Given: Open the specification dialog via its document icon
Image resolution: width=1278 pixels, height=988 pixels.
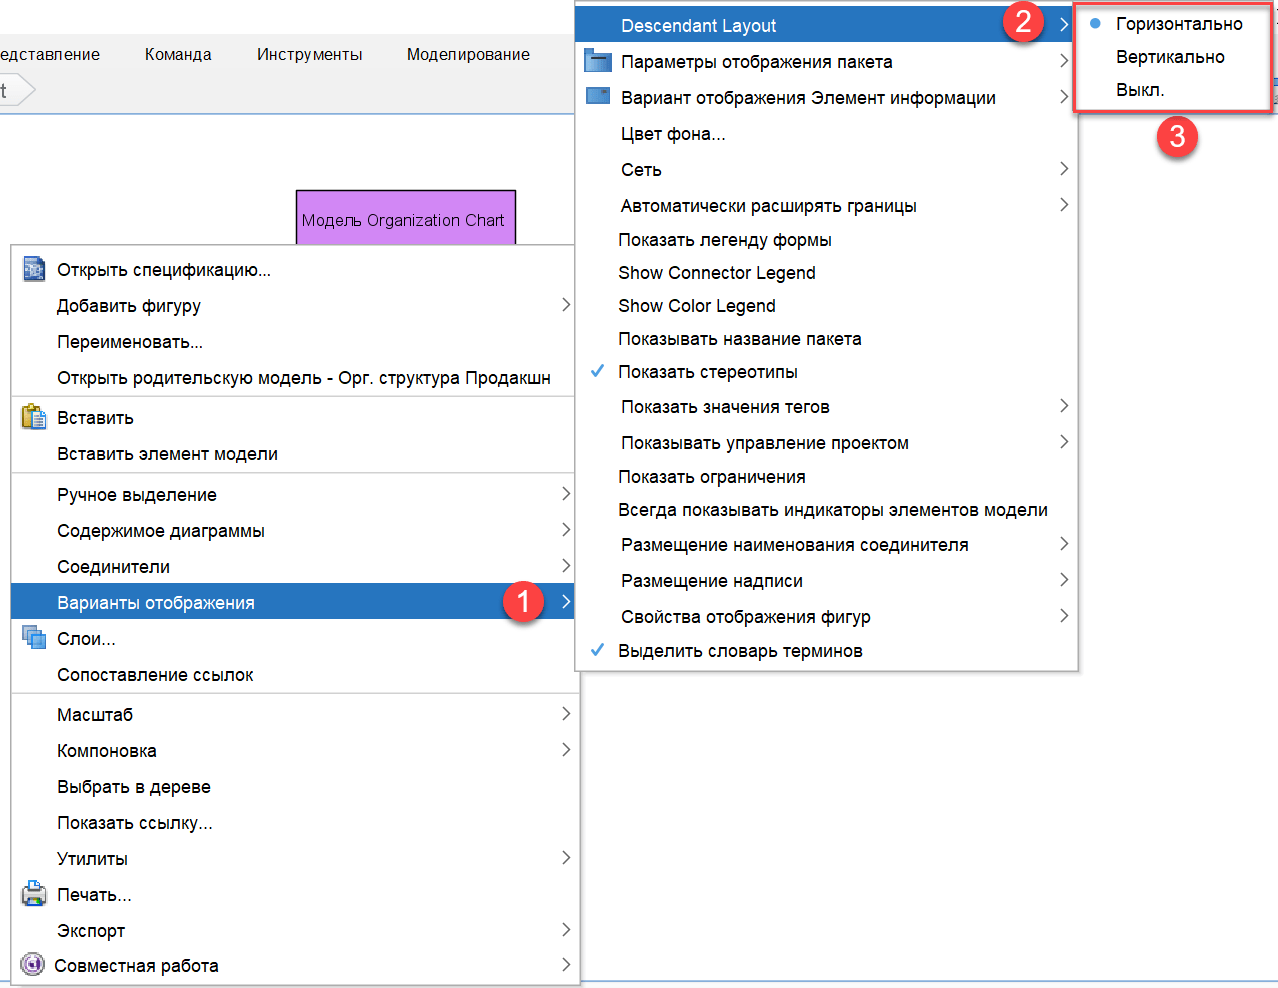Looking at the screenshot, I should (32, 269).
